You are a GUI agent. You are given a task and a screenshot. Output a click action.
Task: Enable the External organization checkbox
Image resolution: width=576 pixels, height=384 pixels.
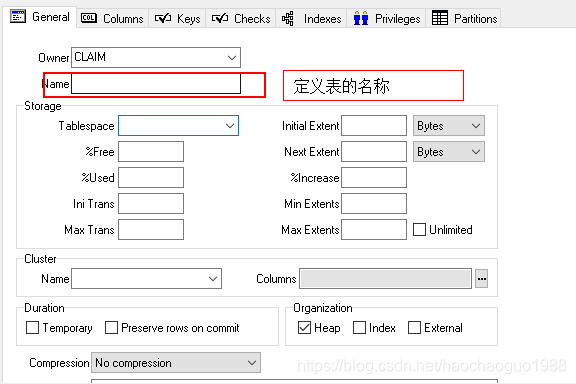[414, 327]
